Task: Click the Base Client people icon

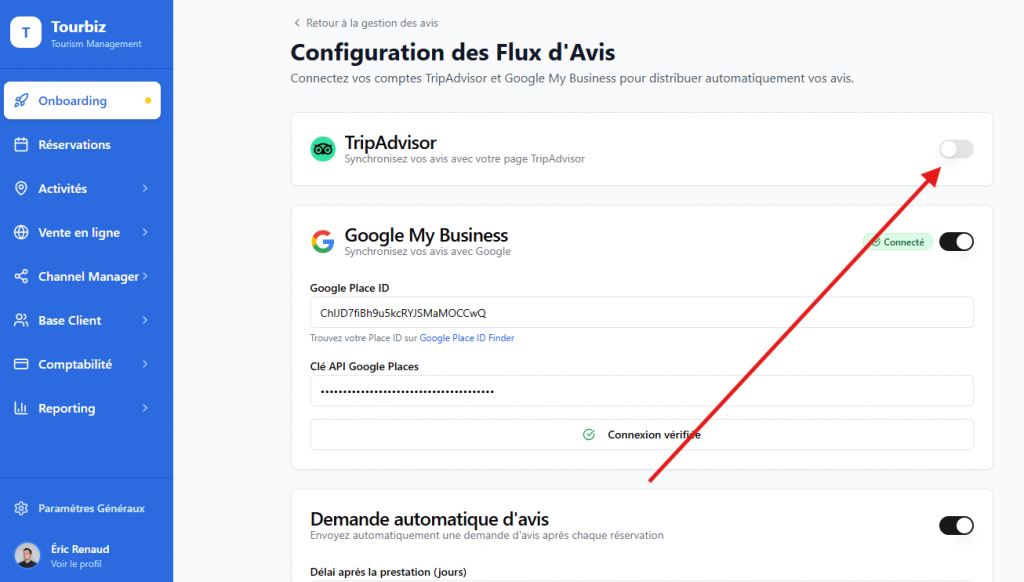Action: coord(21,321)
